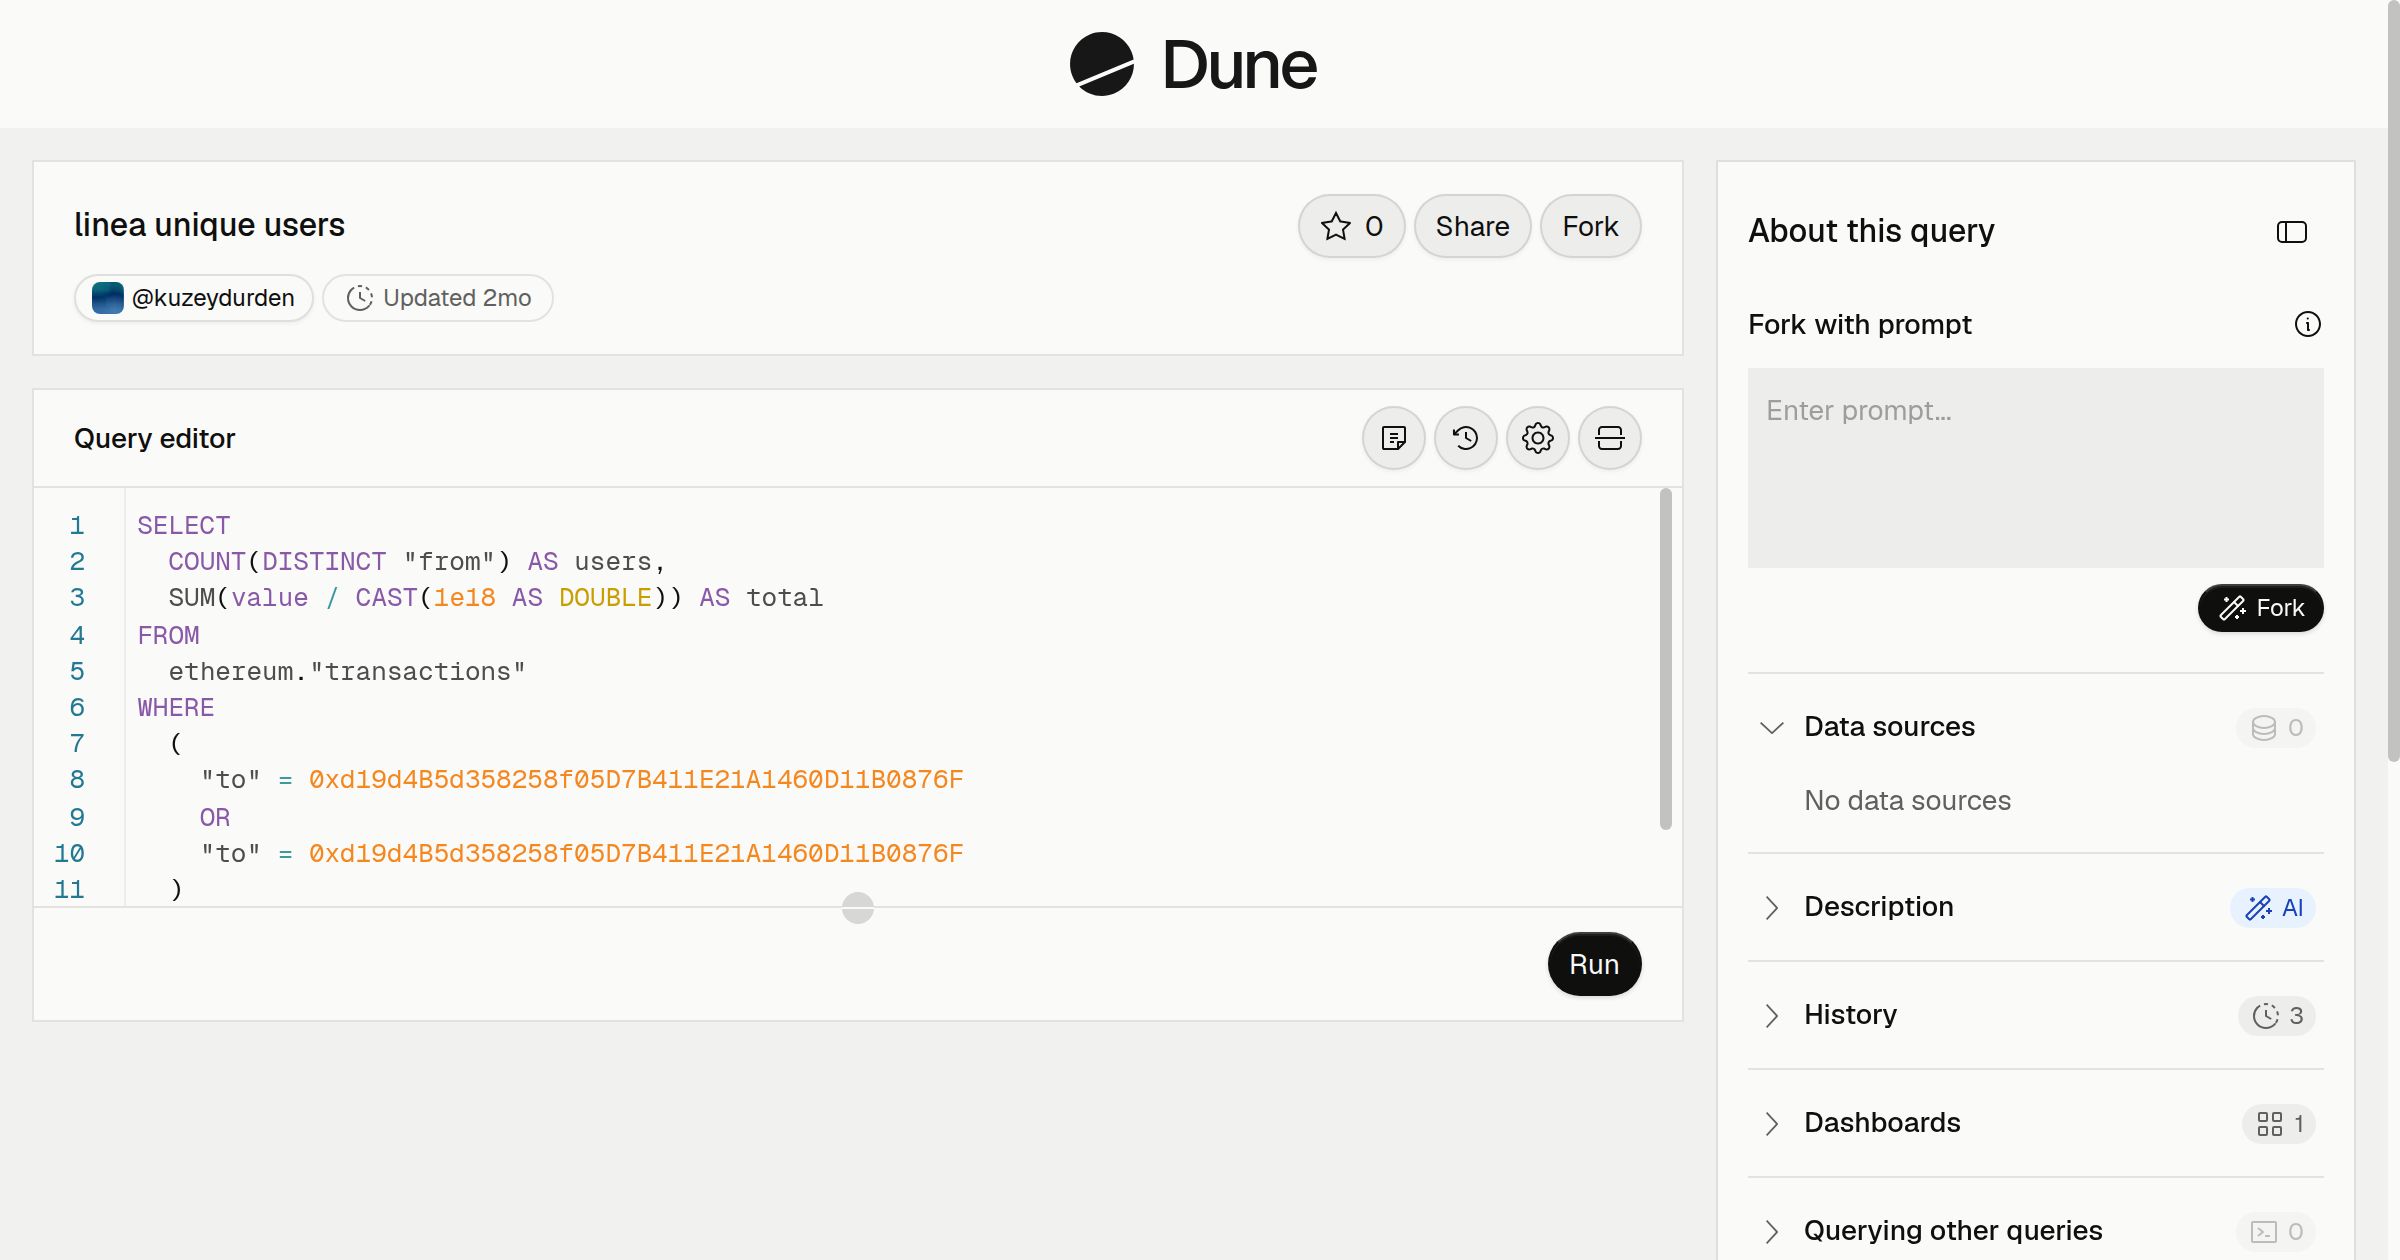Focus the Enter prompt text area
2400x1260 pixels.
click(x=2035, y=468)
